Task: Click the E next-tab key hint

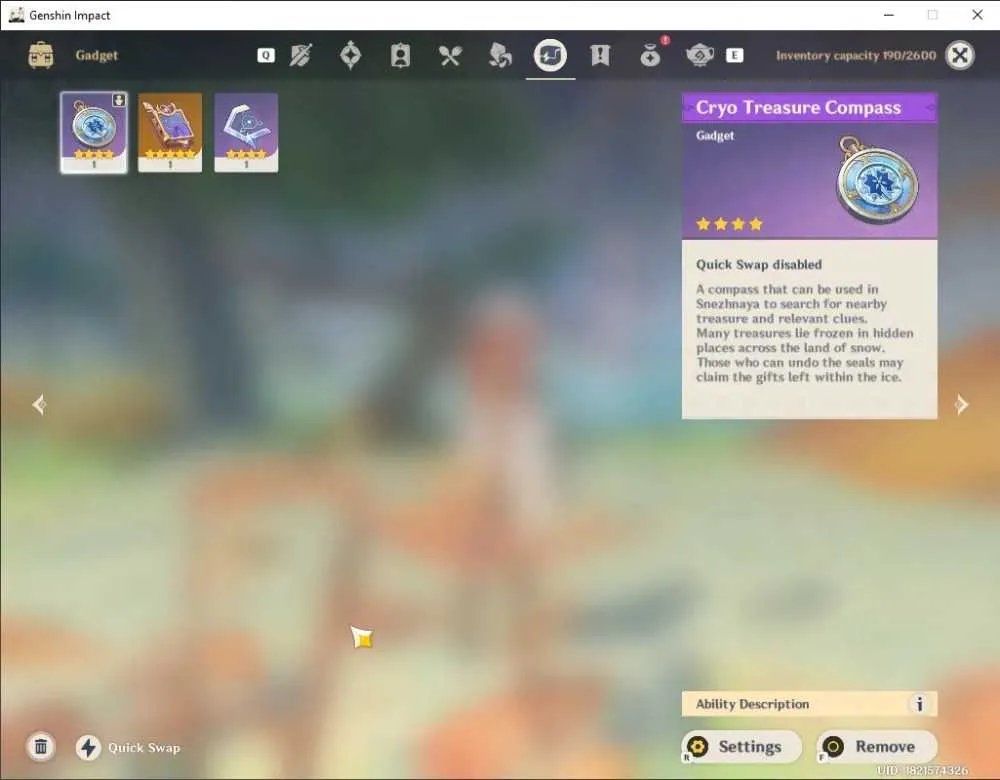Action: tap(735, 55)
